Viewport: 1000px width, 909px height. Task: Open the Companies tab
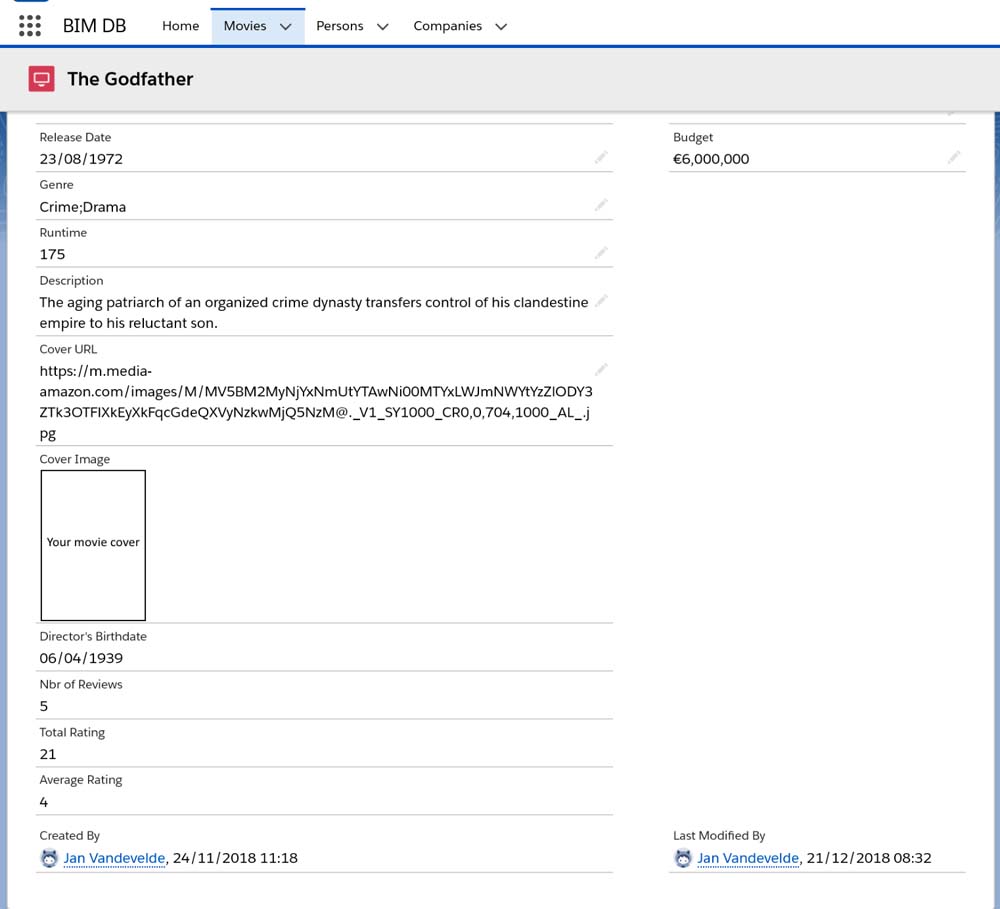pyautogui.click(x=447, y=26)
